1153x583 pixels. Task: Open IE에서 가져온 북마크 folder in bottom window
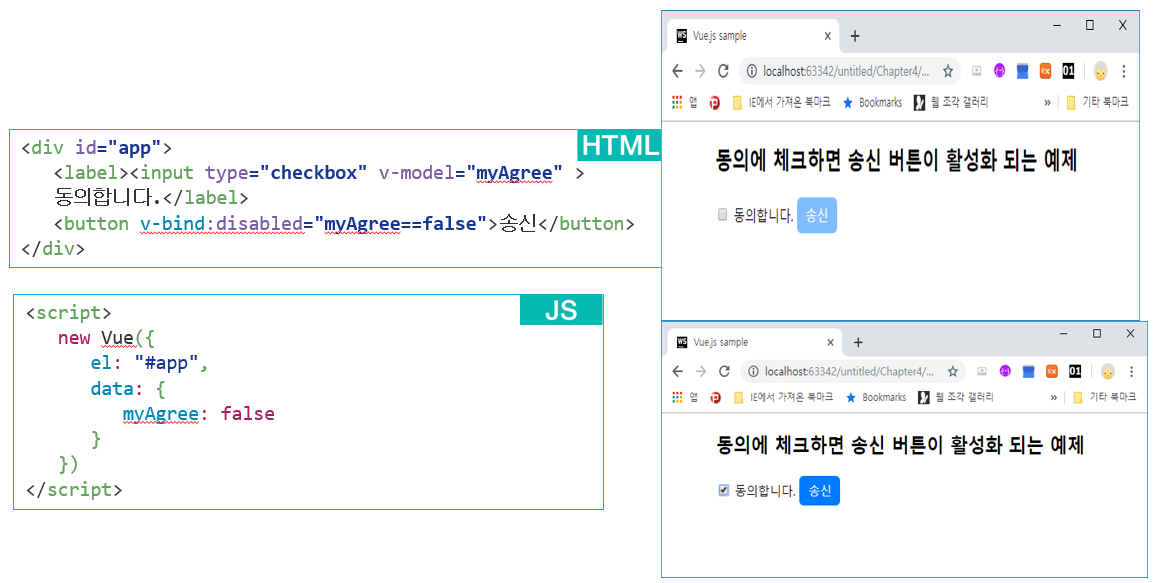click(783, 397)
